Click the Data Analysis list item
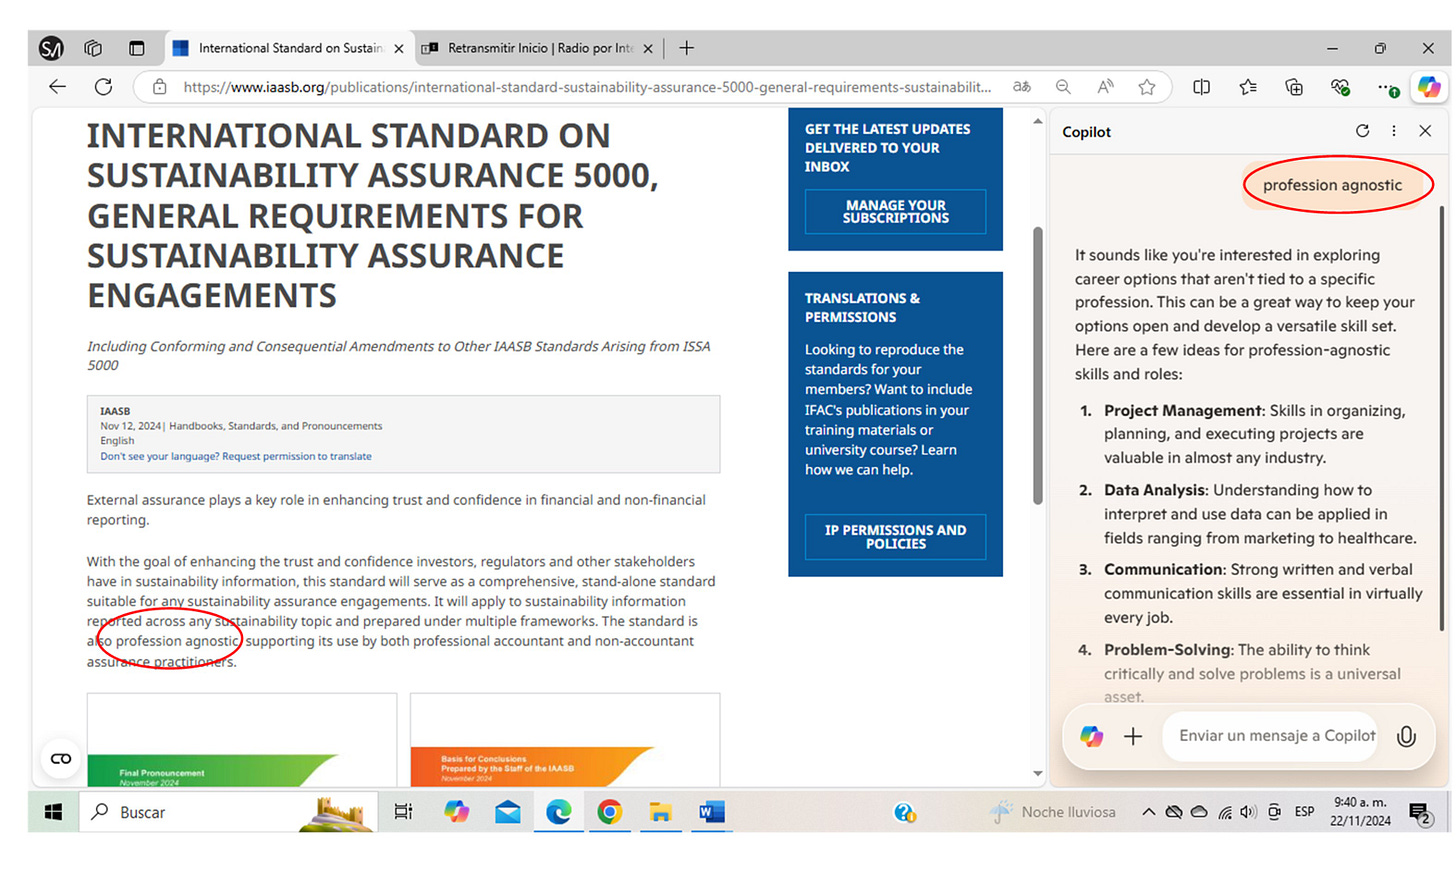Image resolution: width=1456 pixels, height=872 pixels. point(1248,514)
